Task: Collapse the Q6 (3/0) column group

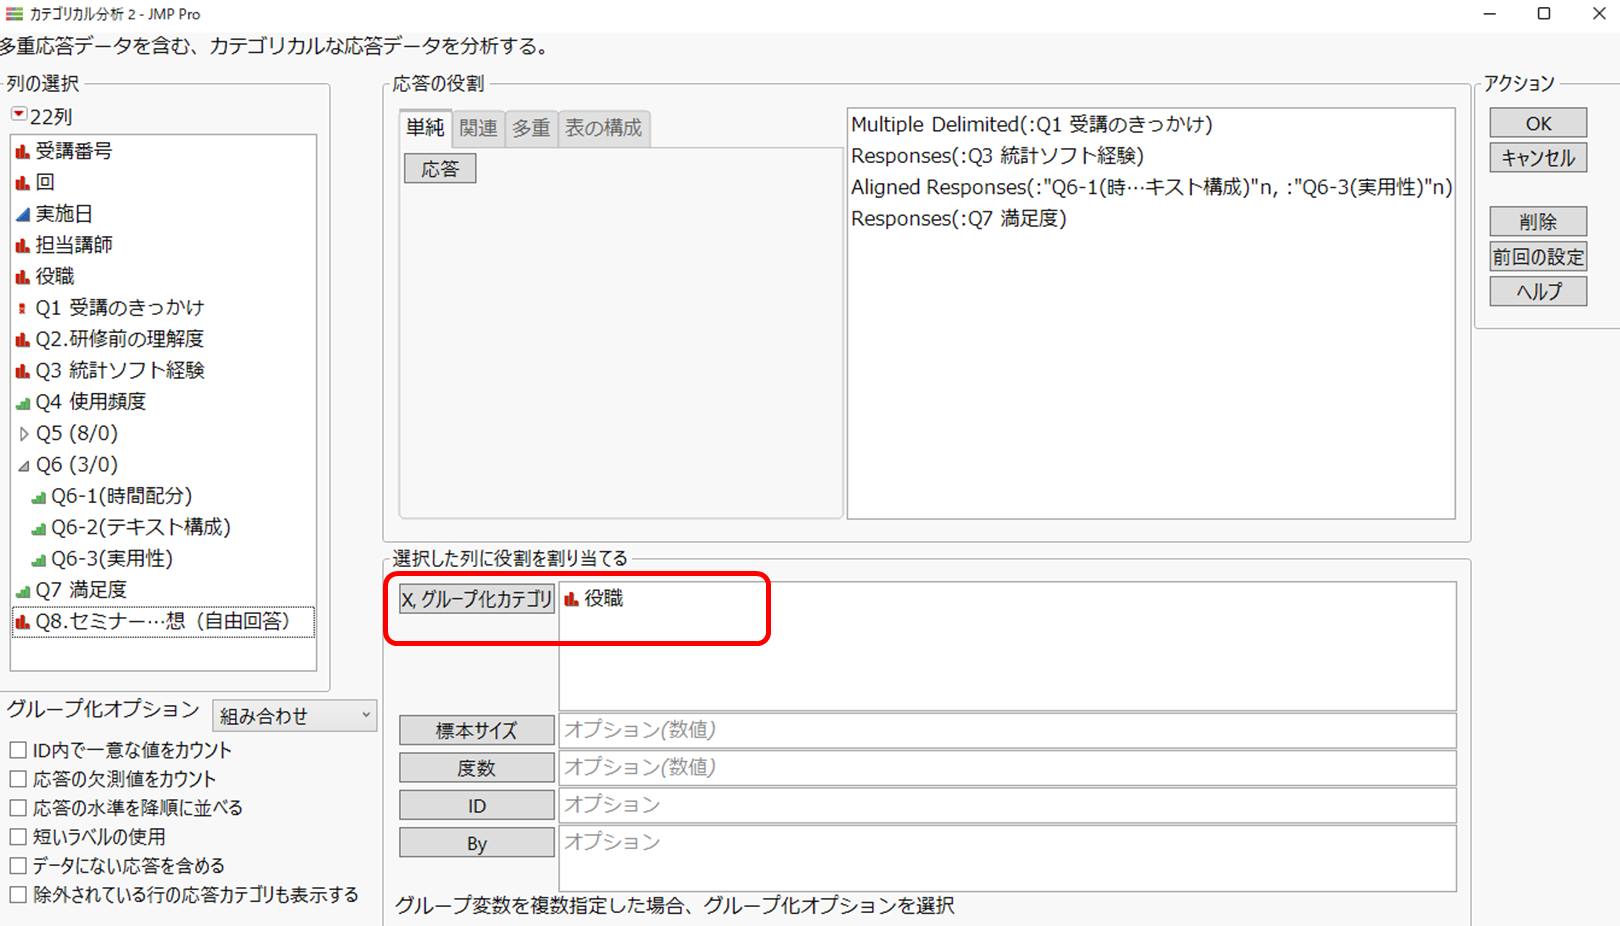Action: point(24,465)
